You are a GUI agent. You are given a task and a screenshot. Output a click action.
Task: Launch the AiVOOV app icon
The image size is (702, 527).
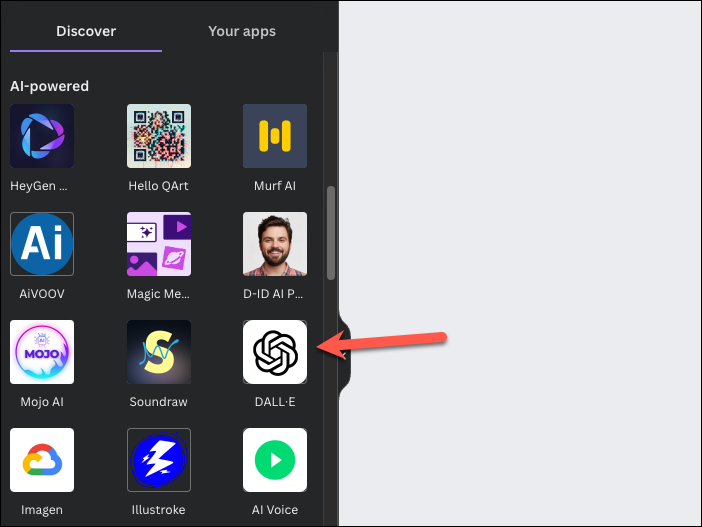click(42, 244)
